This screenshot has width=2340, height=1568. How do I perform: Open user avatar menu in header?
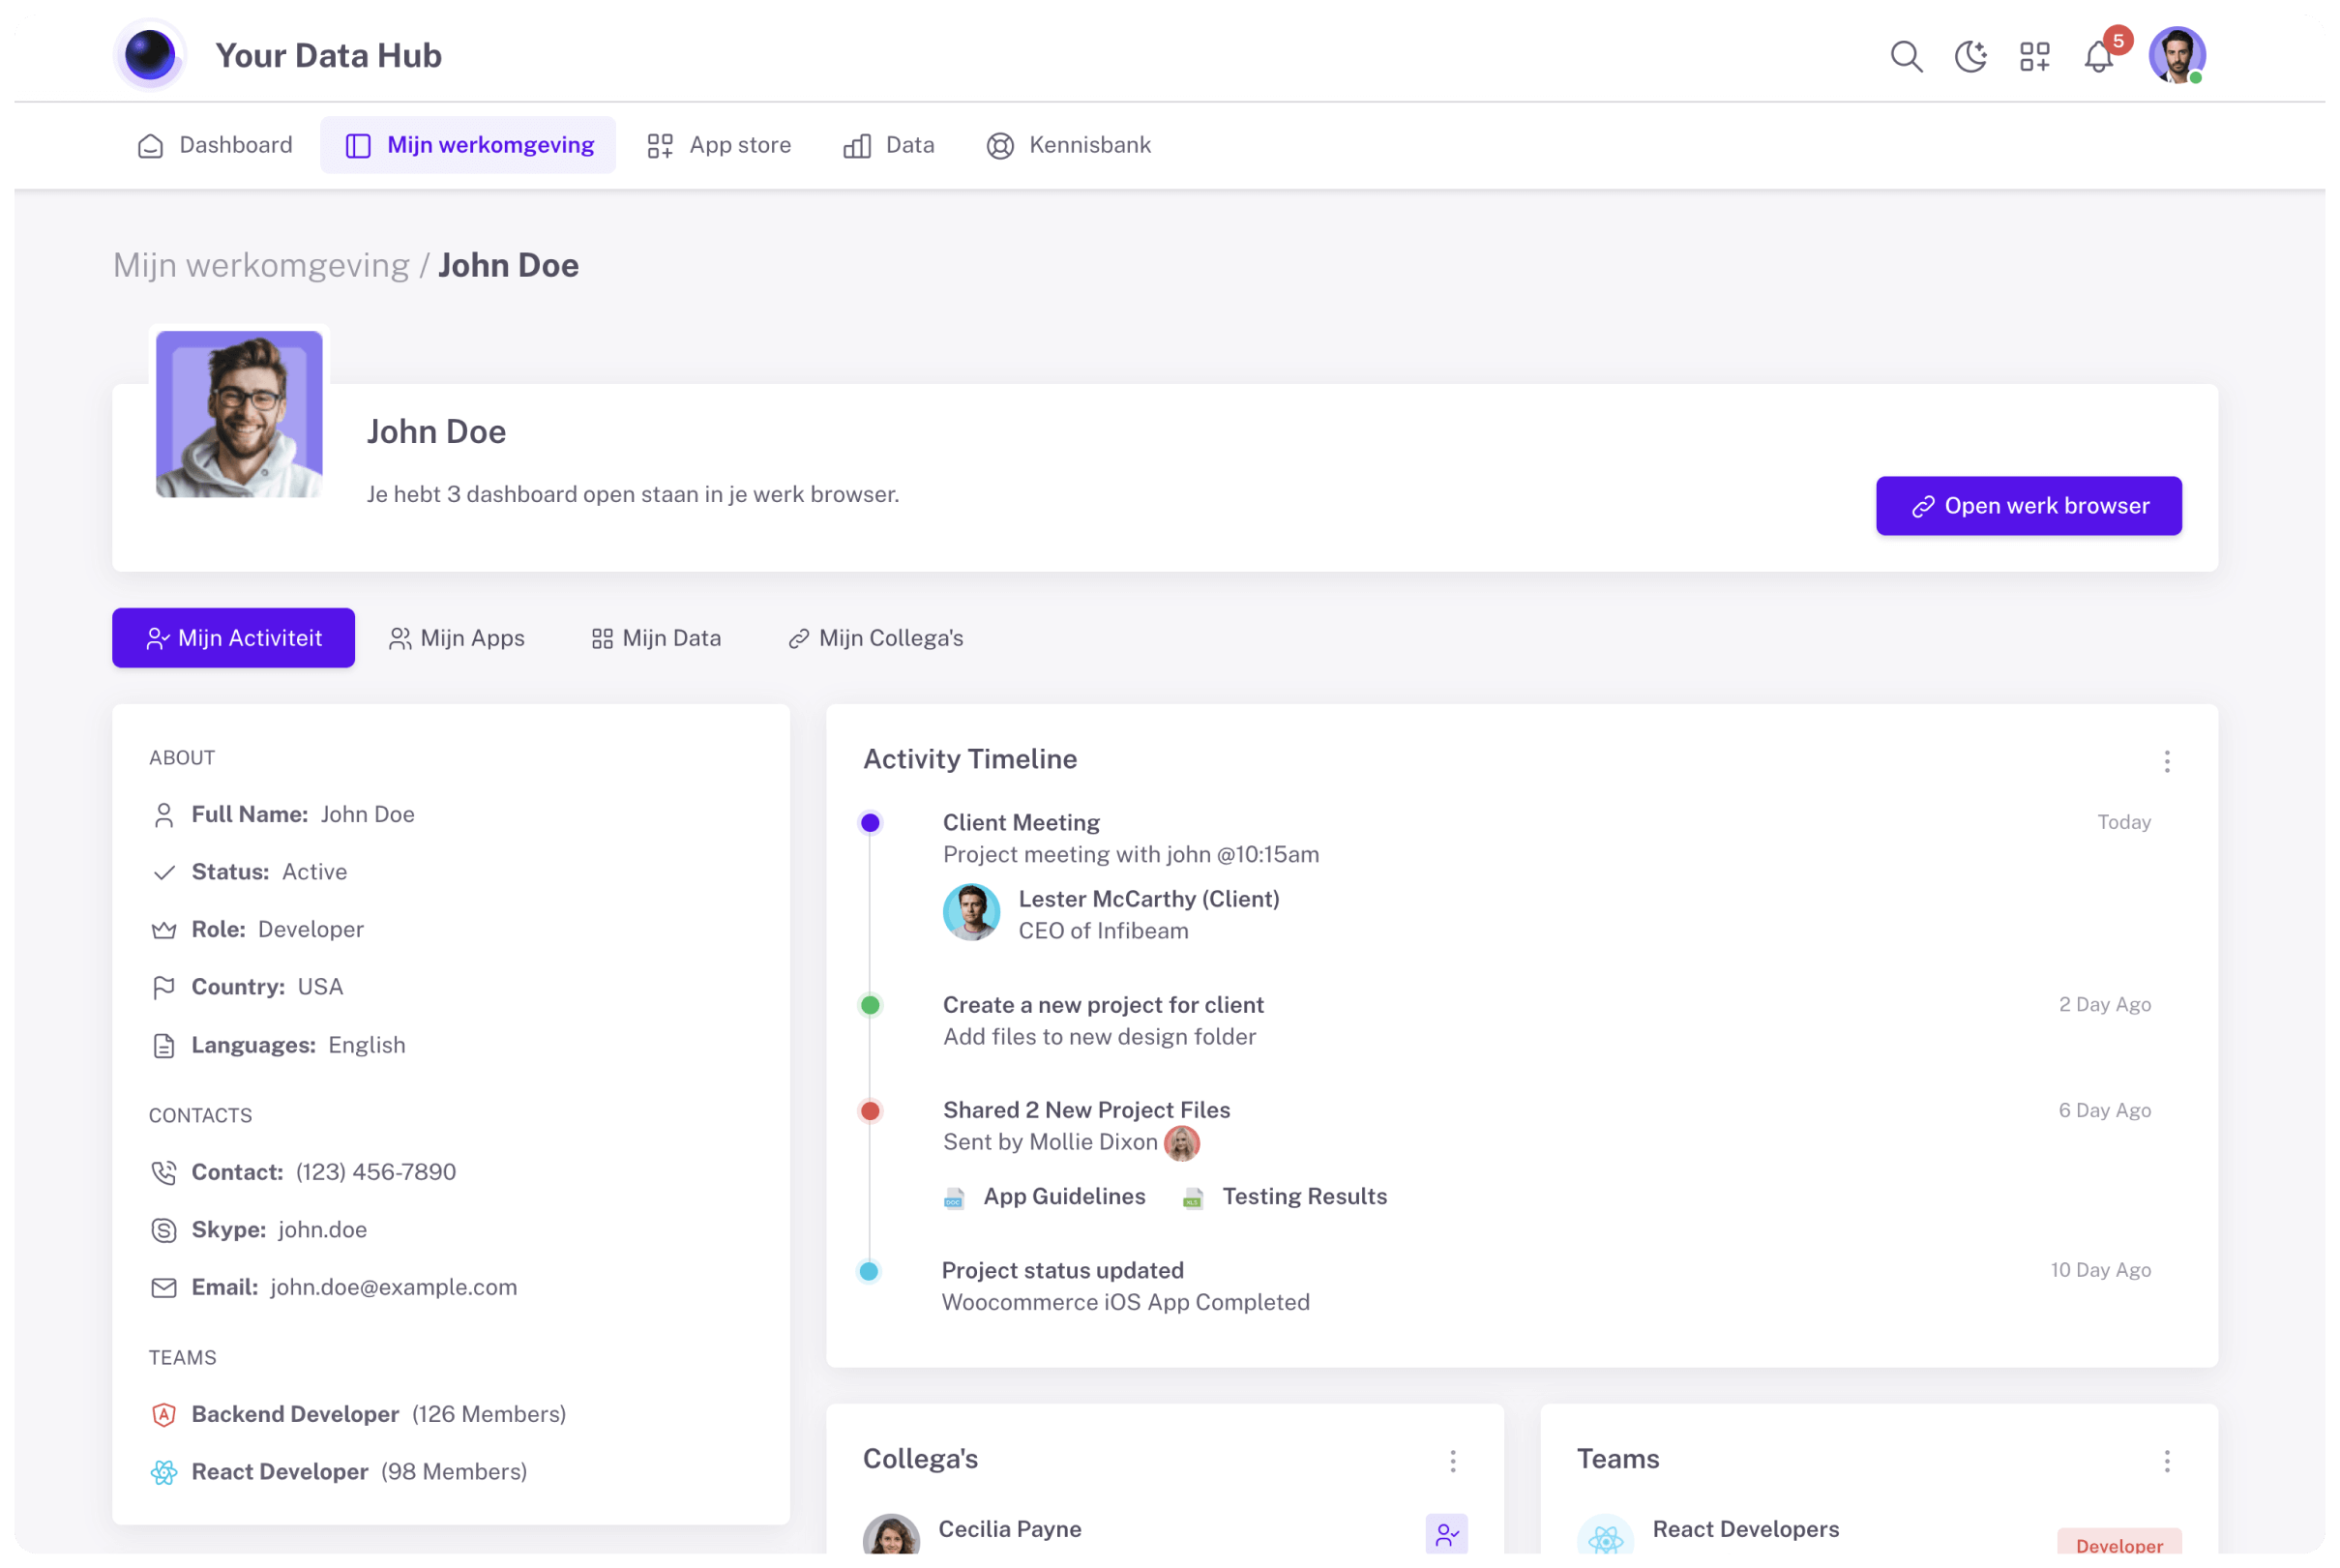click(2177, 55)
